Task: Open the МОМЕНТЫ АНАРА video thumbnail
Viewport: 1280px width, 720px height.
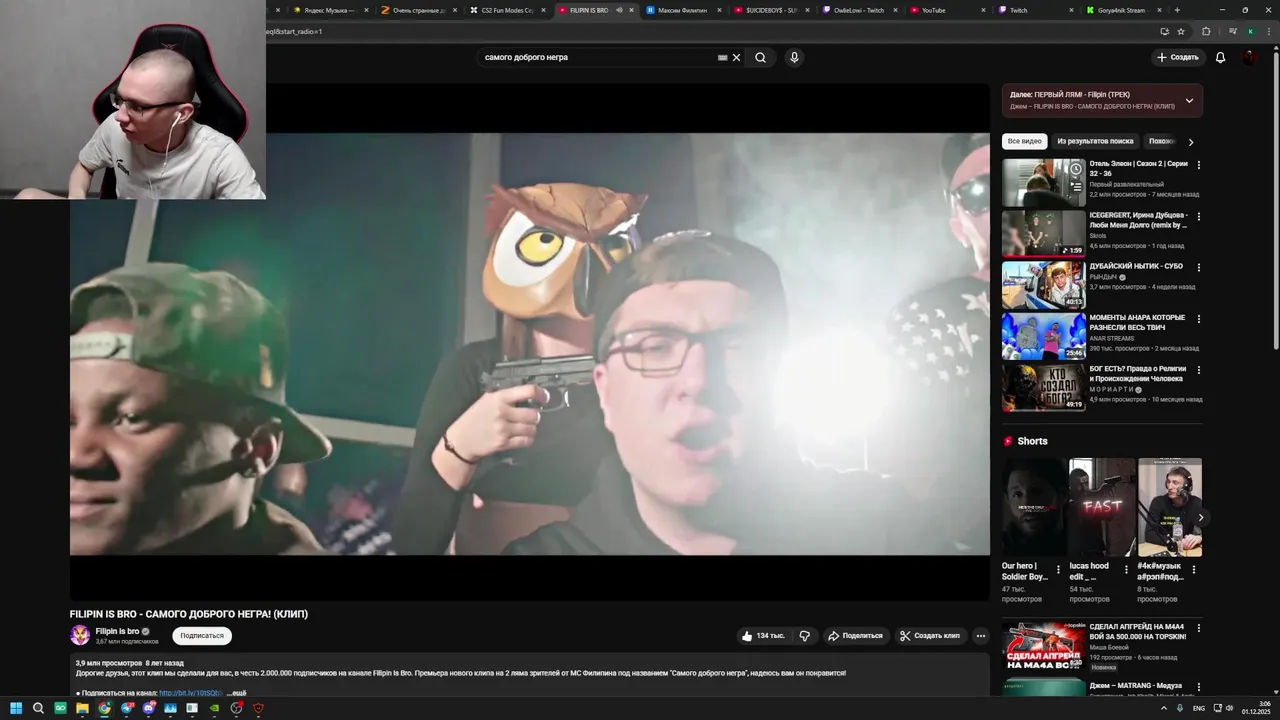Action: coord(1044,336)
